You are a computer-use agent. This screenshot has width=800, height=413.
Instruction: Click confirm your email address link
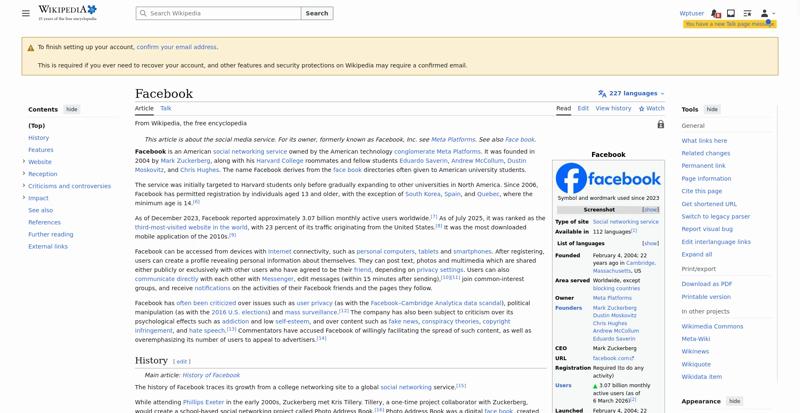[x=176, y=47]
